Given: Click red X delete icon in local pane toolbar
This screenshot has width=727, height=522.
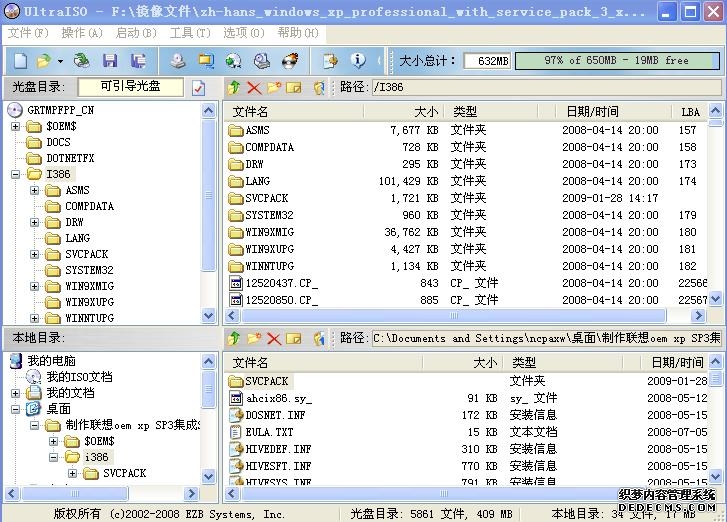Looking at the screenshot, I should (274, 339).
